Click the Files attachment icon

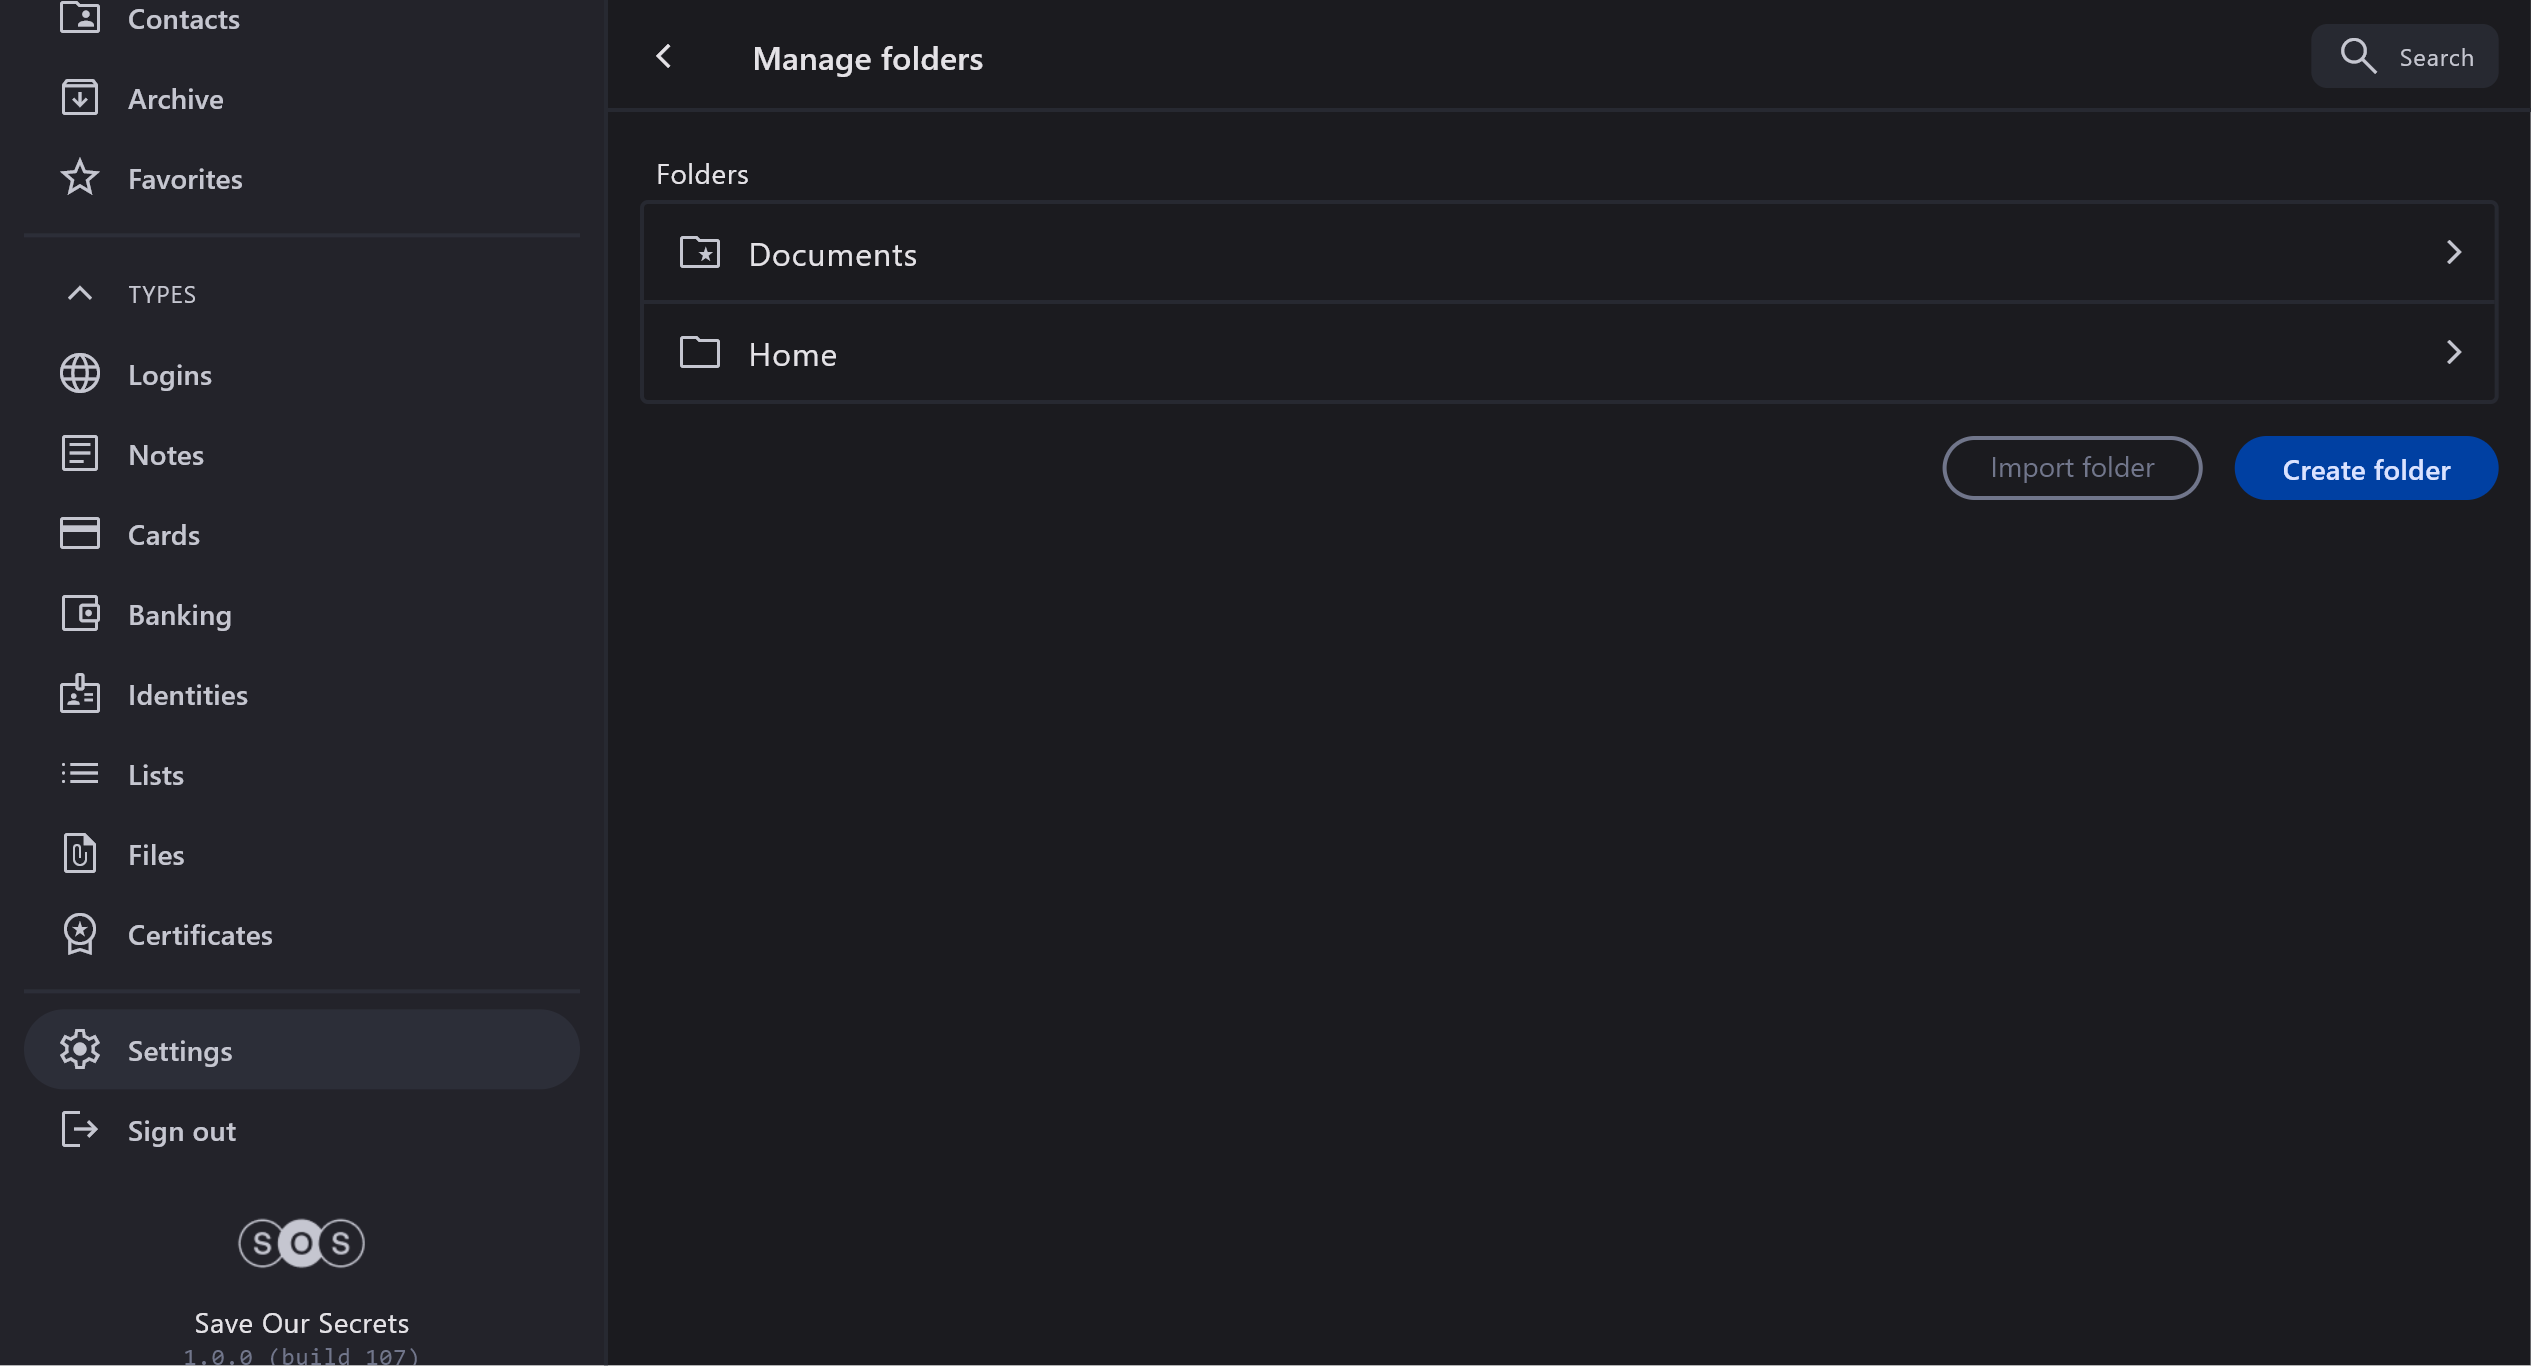(x=79, y=854)
